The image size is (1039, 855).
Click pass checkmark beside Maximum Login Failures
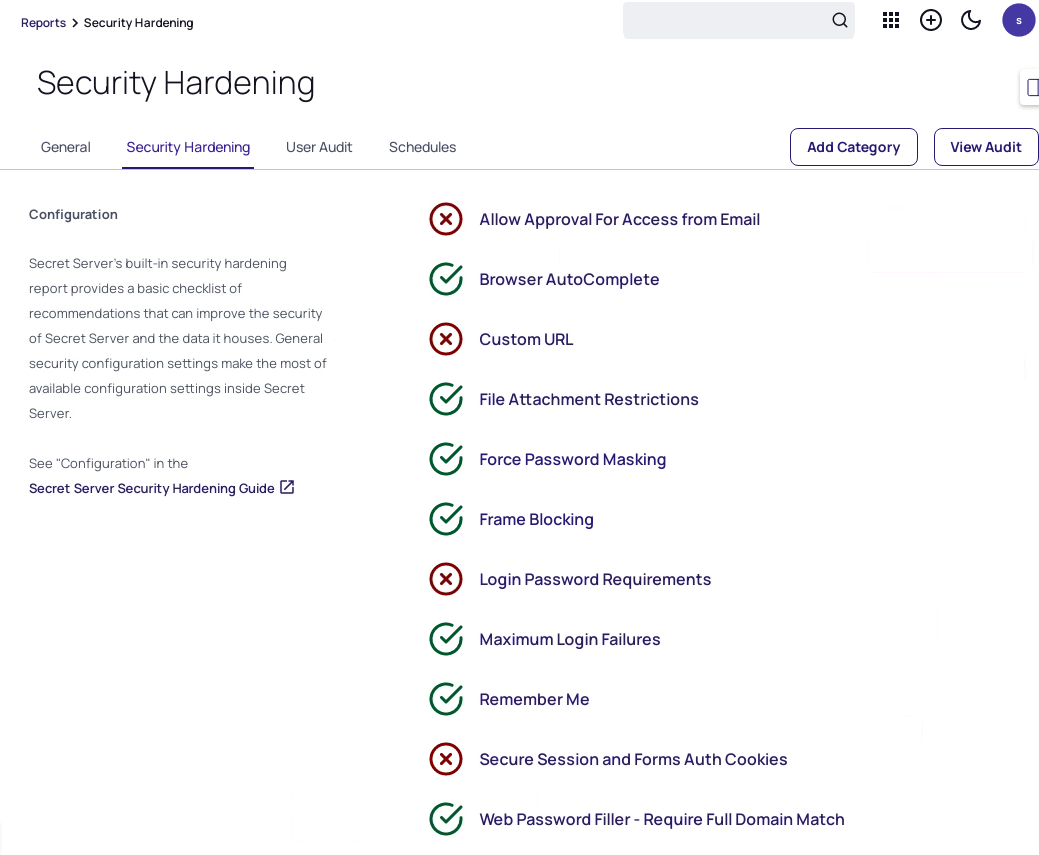(x=446, y=639)
